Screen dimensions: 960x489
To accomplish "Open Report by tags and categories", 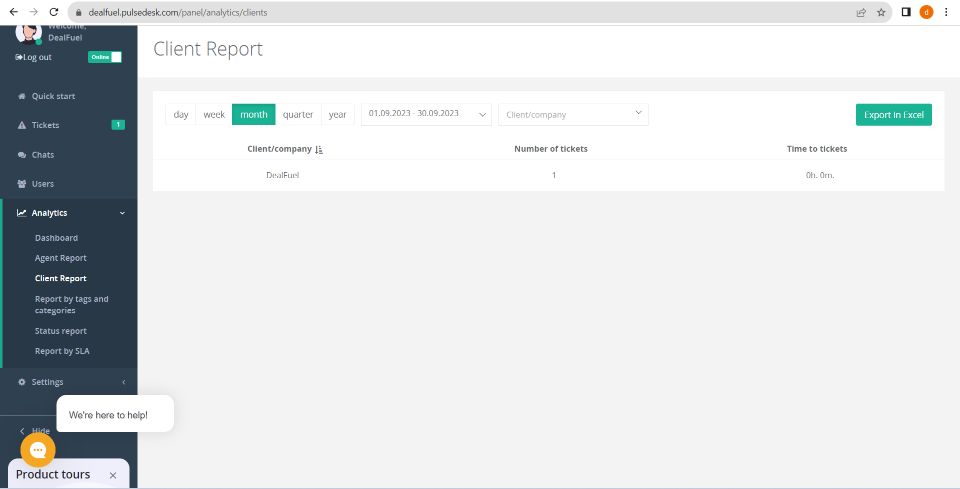I will [72, 305].
